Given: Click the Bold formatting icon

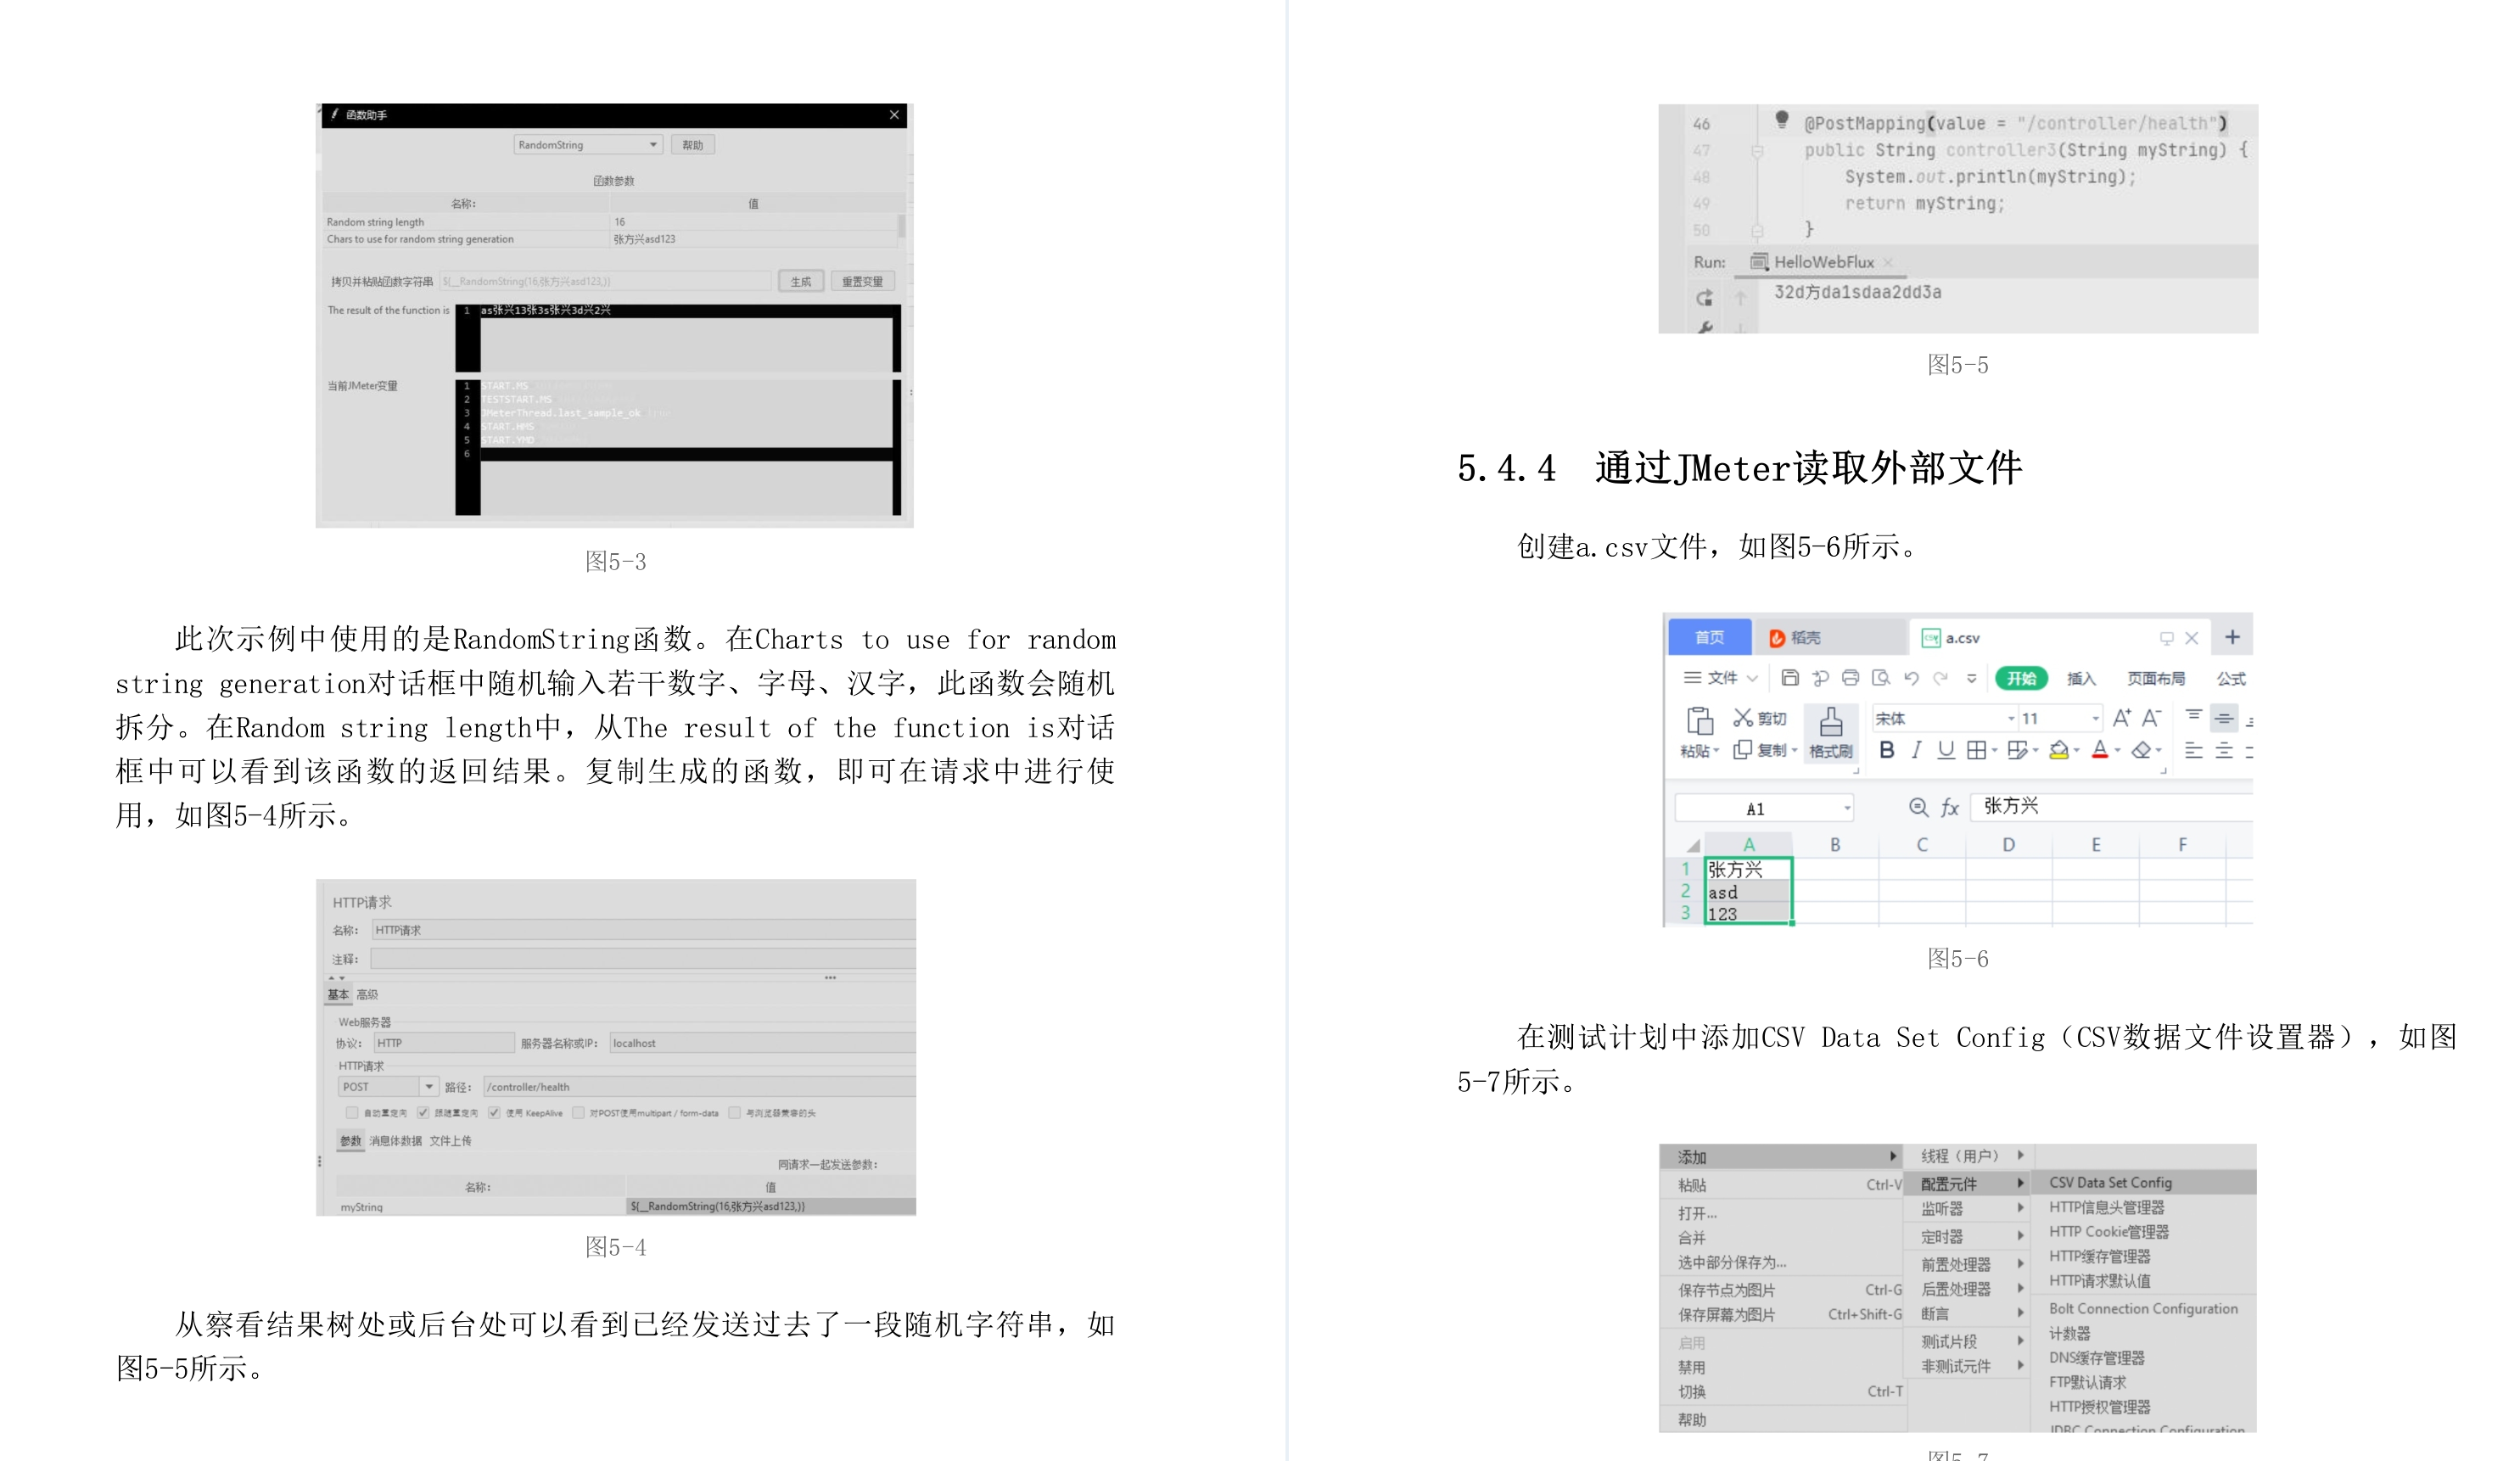Looking at the screenshot, I should pyautogui.click(x=1886, y=750).
